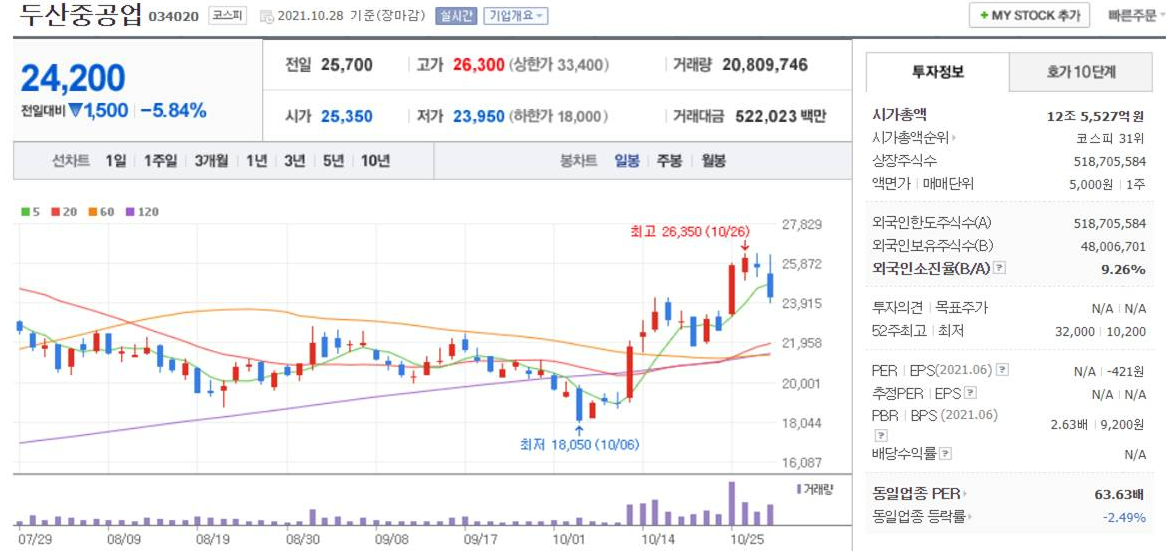Click the green 5-day moving average swatch
This screenshot has width=1166, height=551.
[x=25, y=212]
